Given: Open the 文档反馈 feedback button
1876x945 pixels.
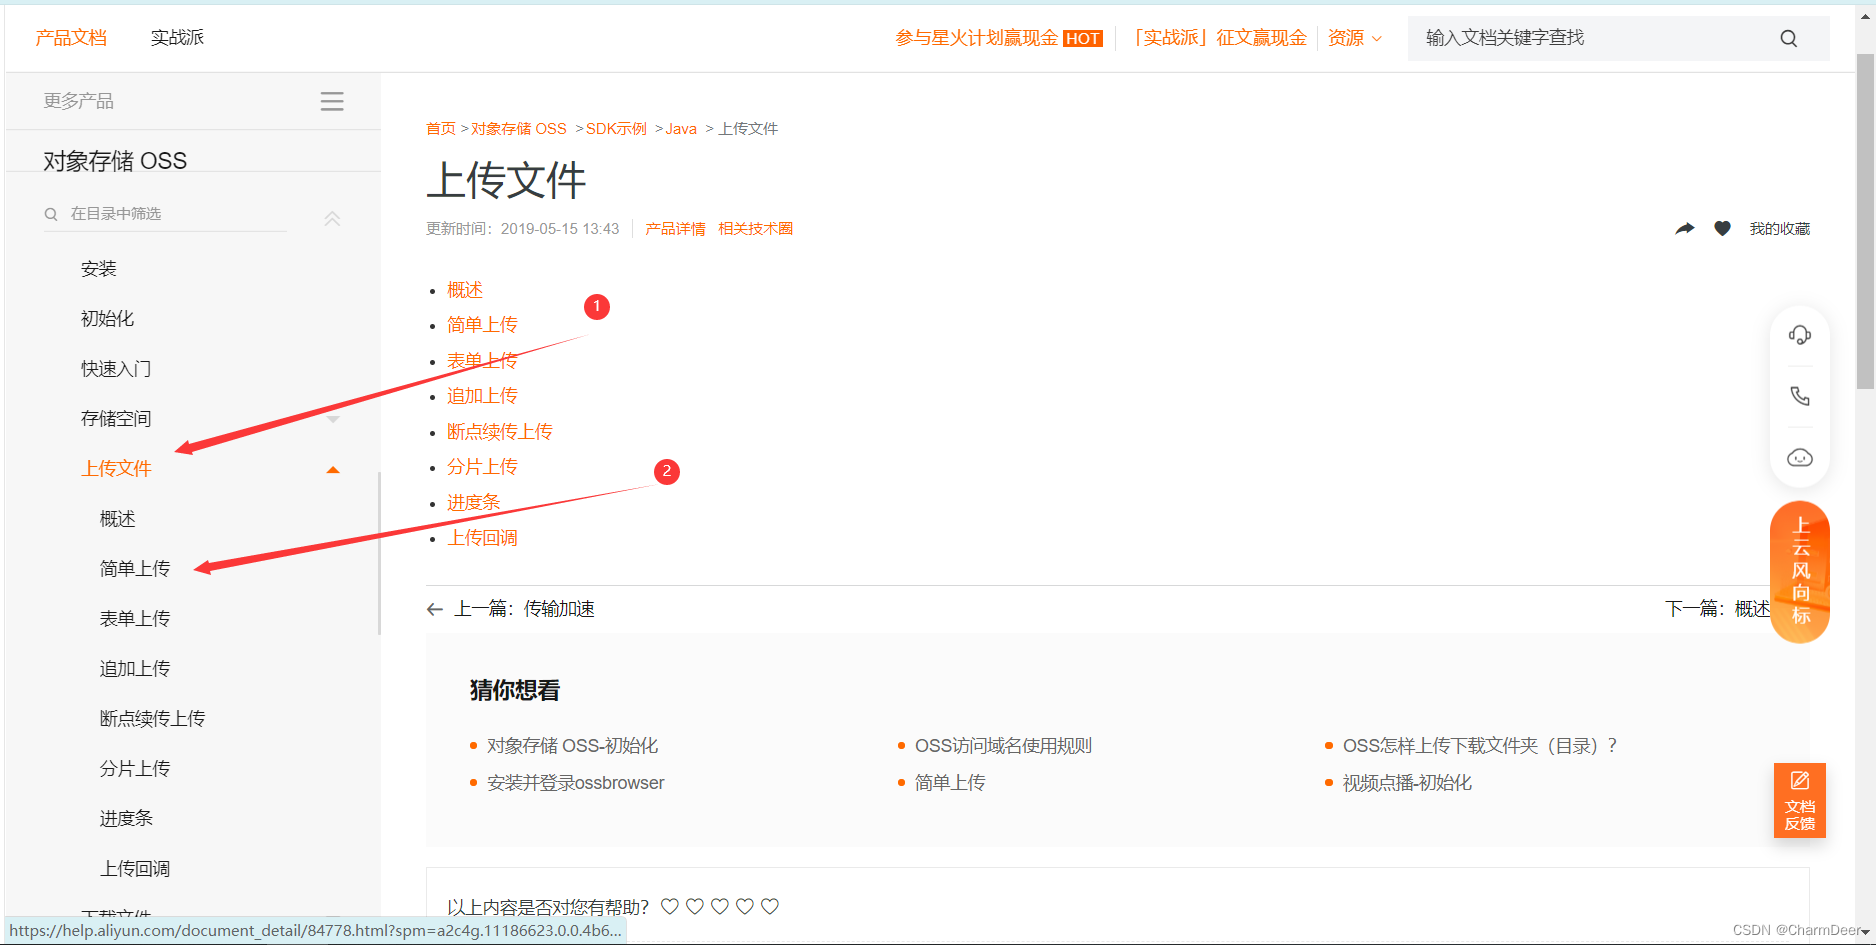Looking at the screenshot, I should click(1800, 800).
